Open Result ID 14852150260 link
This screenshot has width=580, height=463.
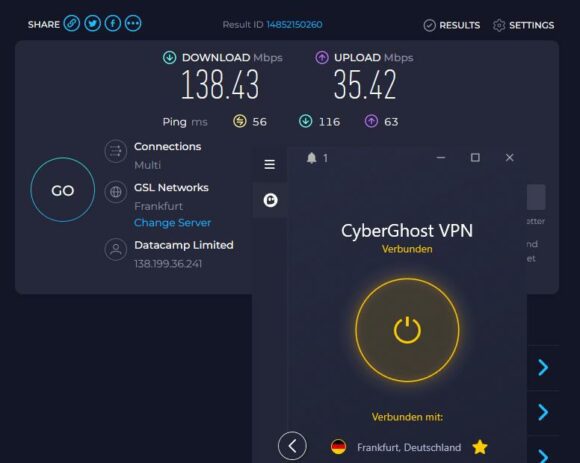click(x=294, y=25)
